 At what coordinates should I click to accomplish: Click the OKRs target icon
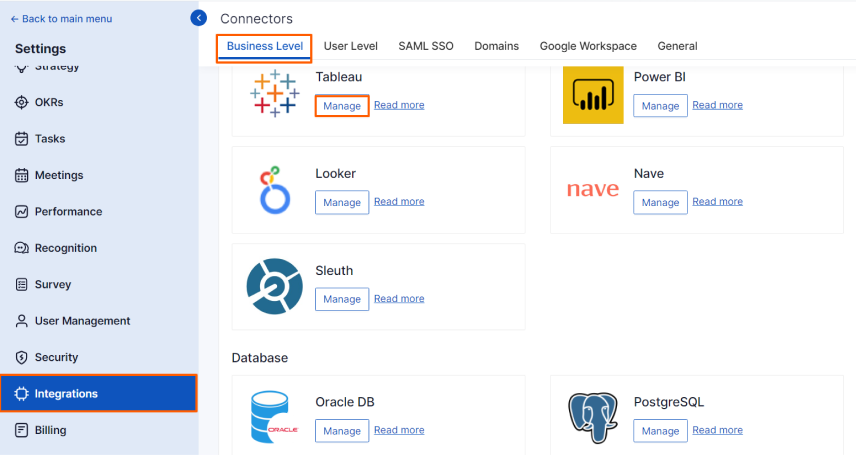[x=21, y=102]
